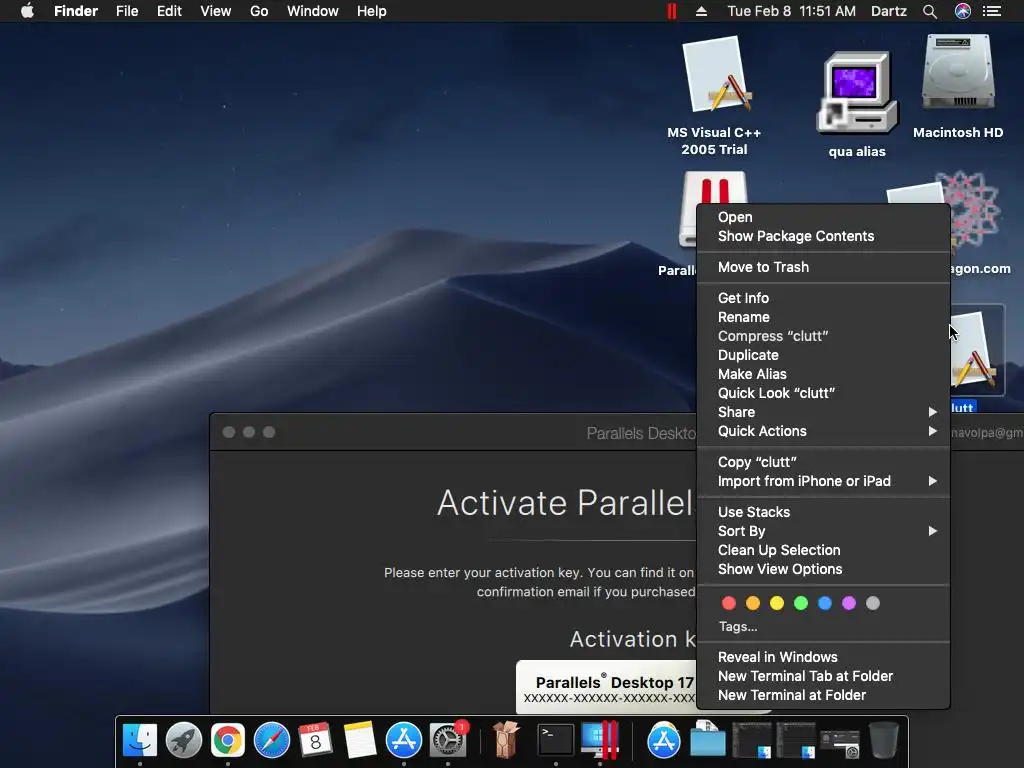Apply the purple tag color

(849, 603)
